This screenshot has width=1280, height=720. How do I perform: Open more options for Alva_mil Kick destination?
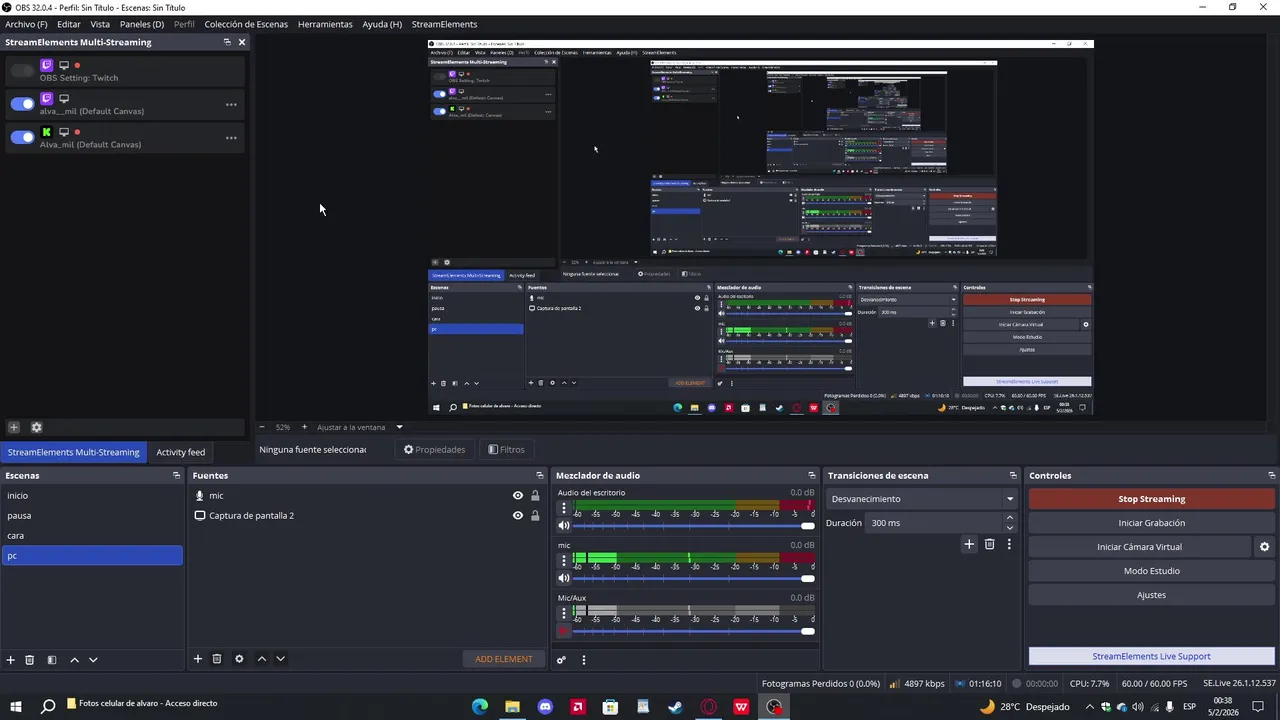pos(231,138)
